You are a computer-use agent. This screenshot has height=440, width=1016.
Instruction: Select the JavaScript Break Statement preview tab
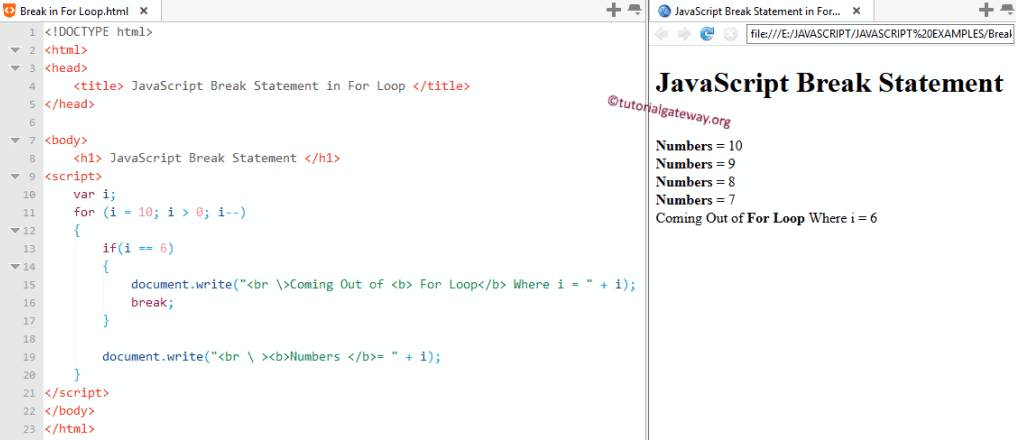tap(758, 11)
